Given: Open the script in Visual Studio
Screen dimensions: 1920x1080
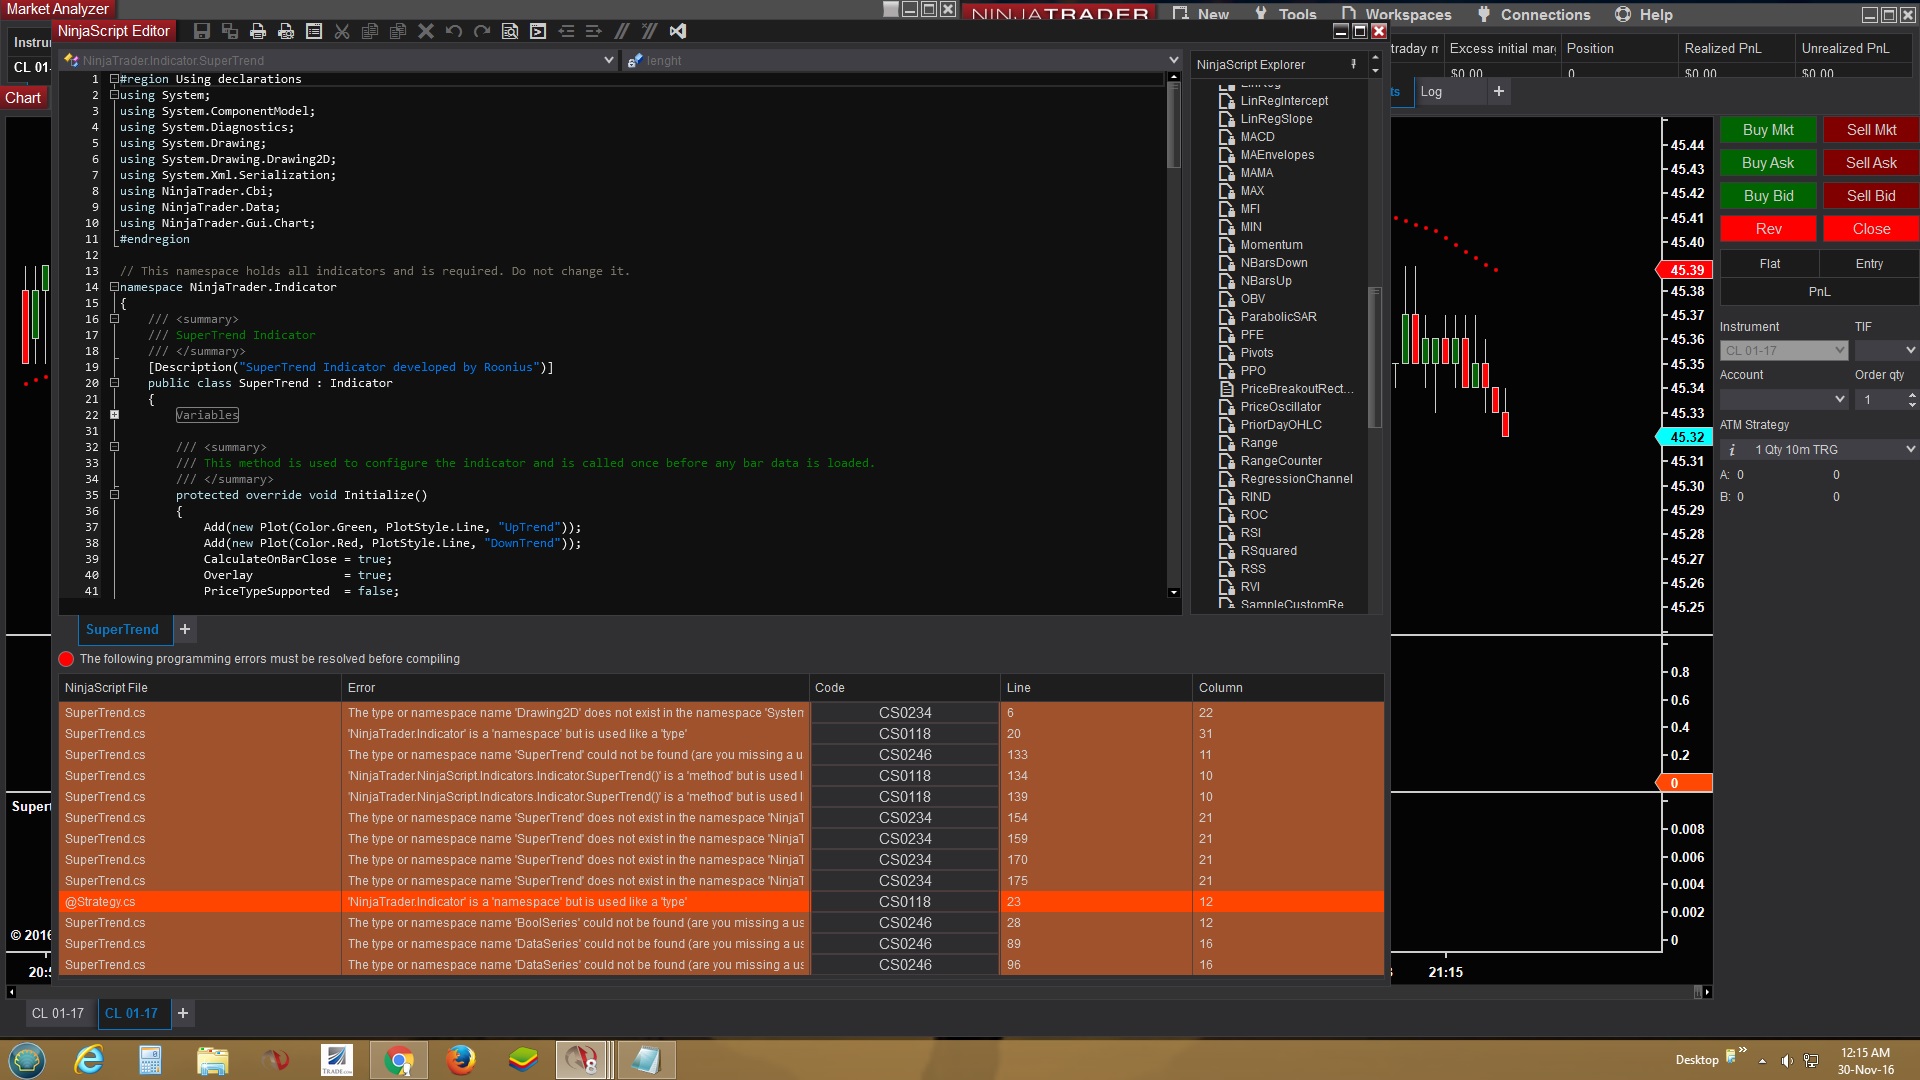Looking at the screenshot, I should (x=678, y=31).
